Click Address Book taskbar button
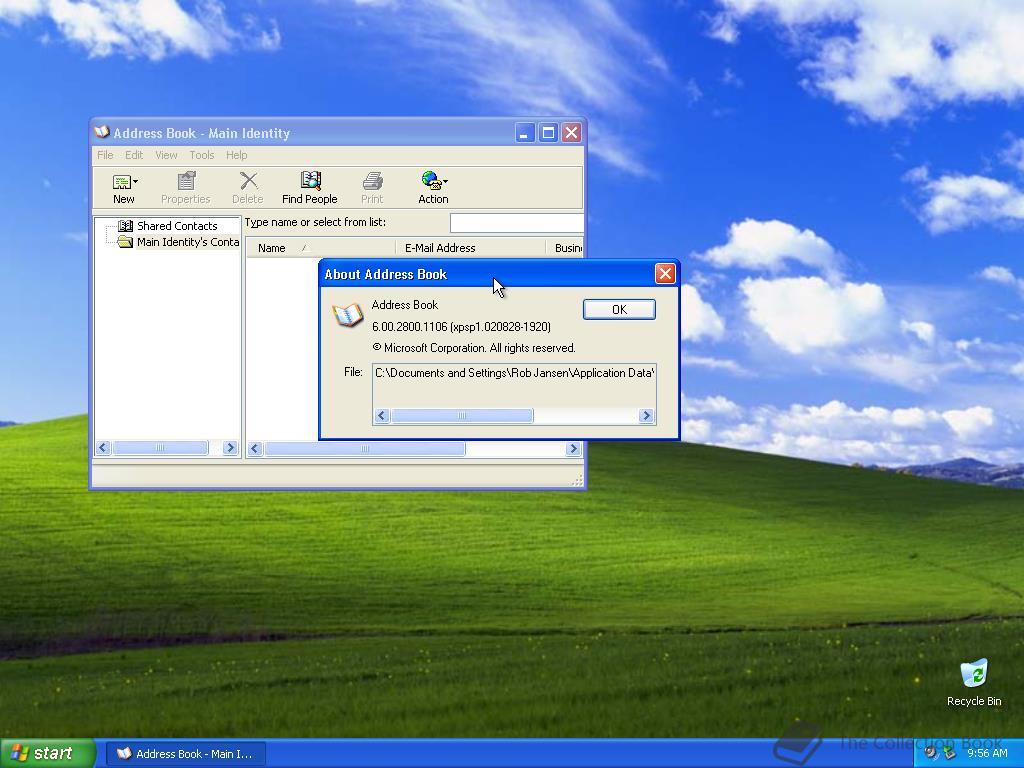This screenshot has height=768, width=1024. click(x=185, y=754)
